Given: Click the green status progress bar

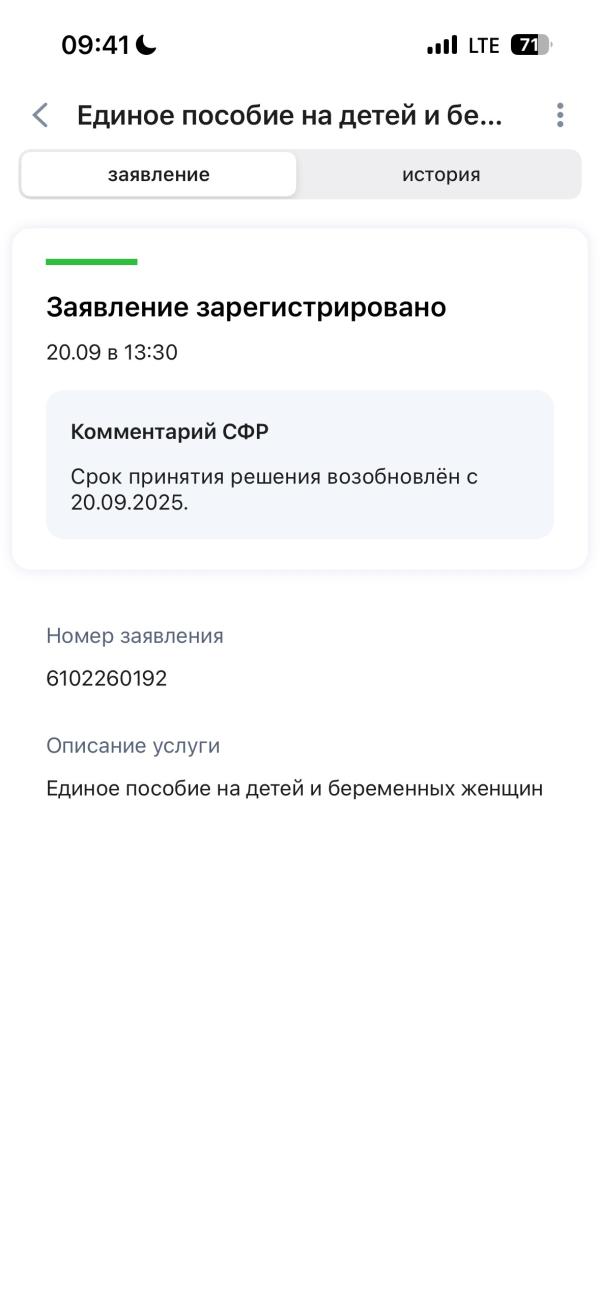Looking at the screenshot, I should click(x=91, y=262).
